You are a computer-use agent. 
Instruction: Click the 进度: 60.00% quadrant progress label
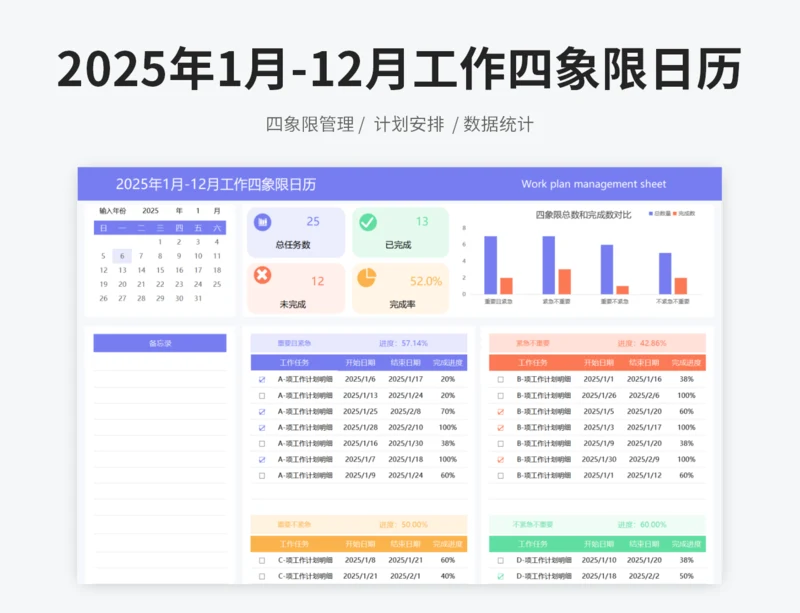pyautogui.click(x=642, y=525)
